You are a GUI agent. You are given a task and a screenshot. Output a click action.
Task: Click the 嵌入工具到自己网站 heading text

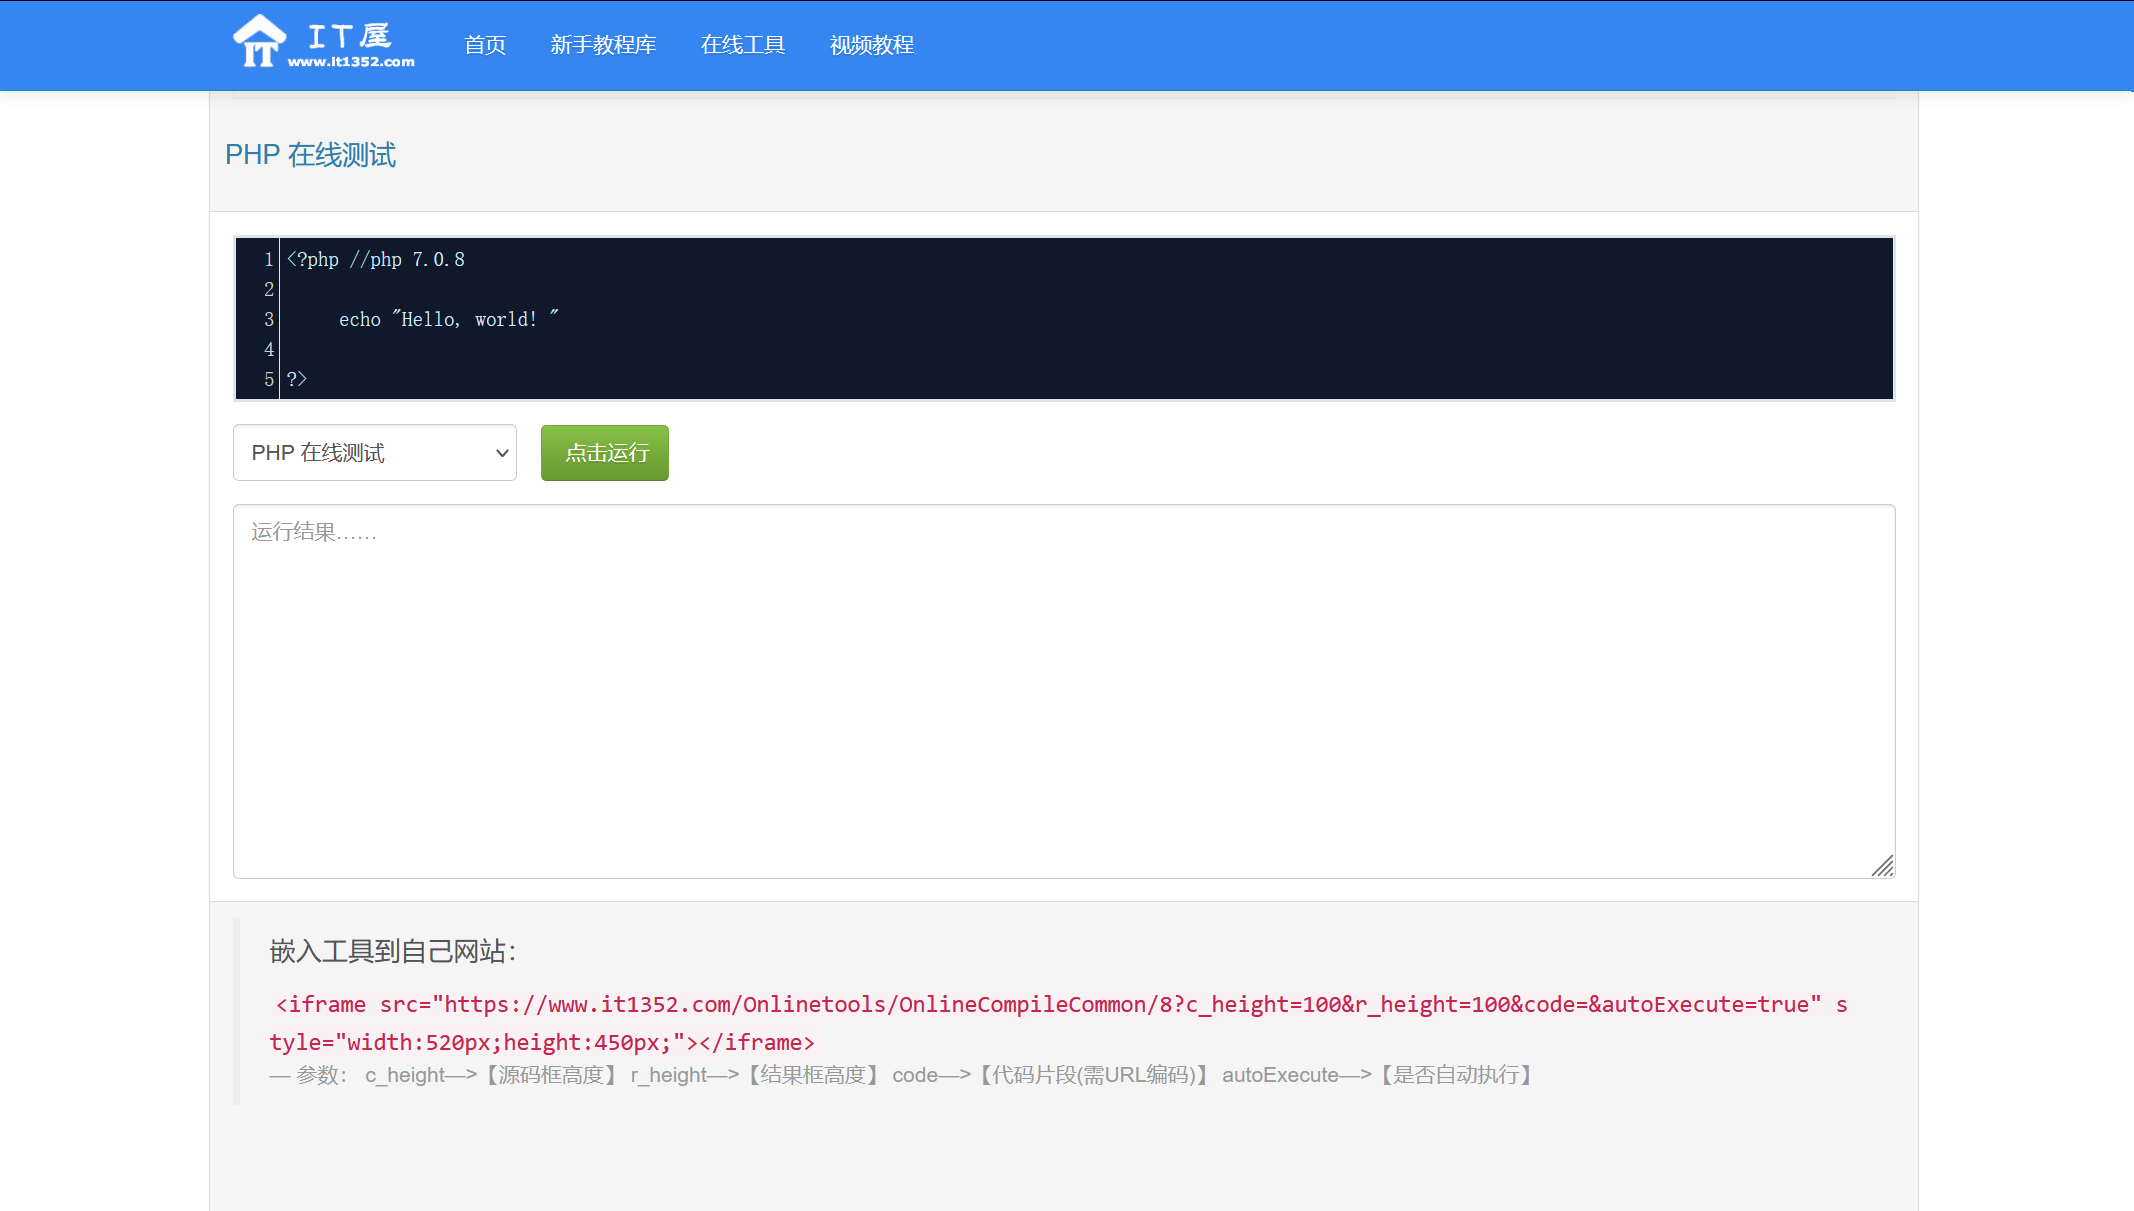[392, 951]
